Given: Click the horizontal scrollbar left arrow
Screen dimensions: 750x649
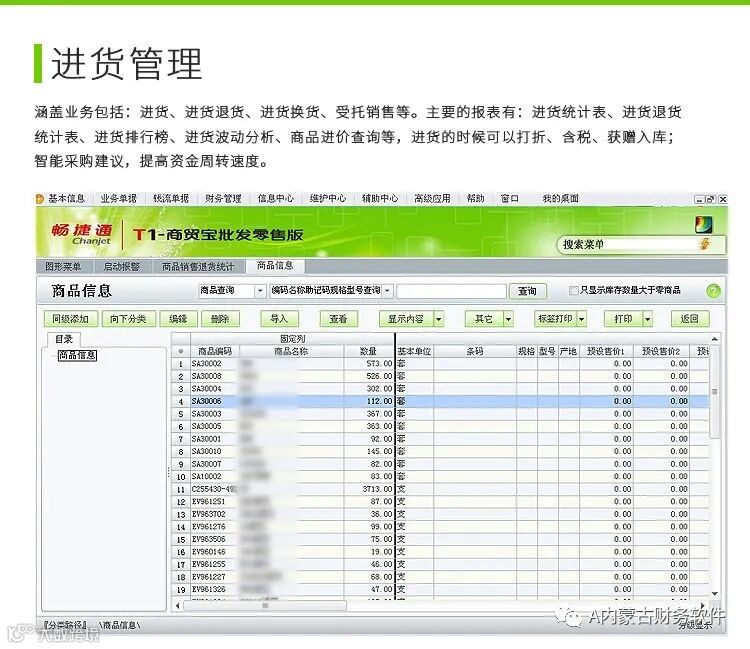Looking at the screenshot, I should (178, 605).
